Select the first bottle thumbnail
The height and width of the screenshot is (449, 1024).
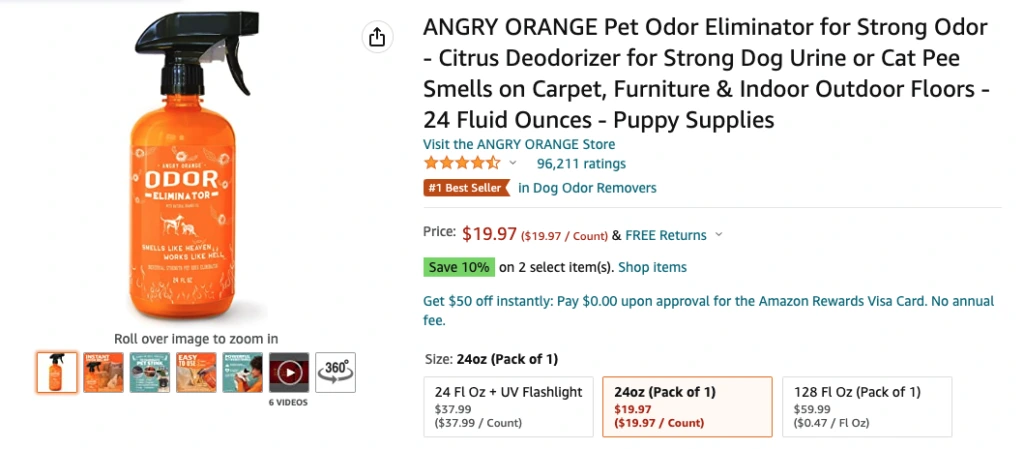[x=57, y=372]
